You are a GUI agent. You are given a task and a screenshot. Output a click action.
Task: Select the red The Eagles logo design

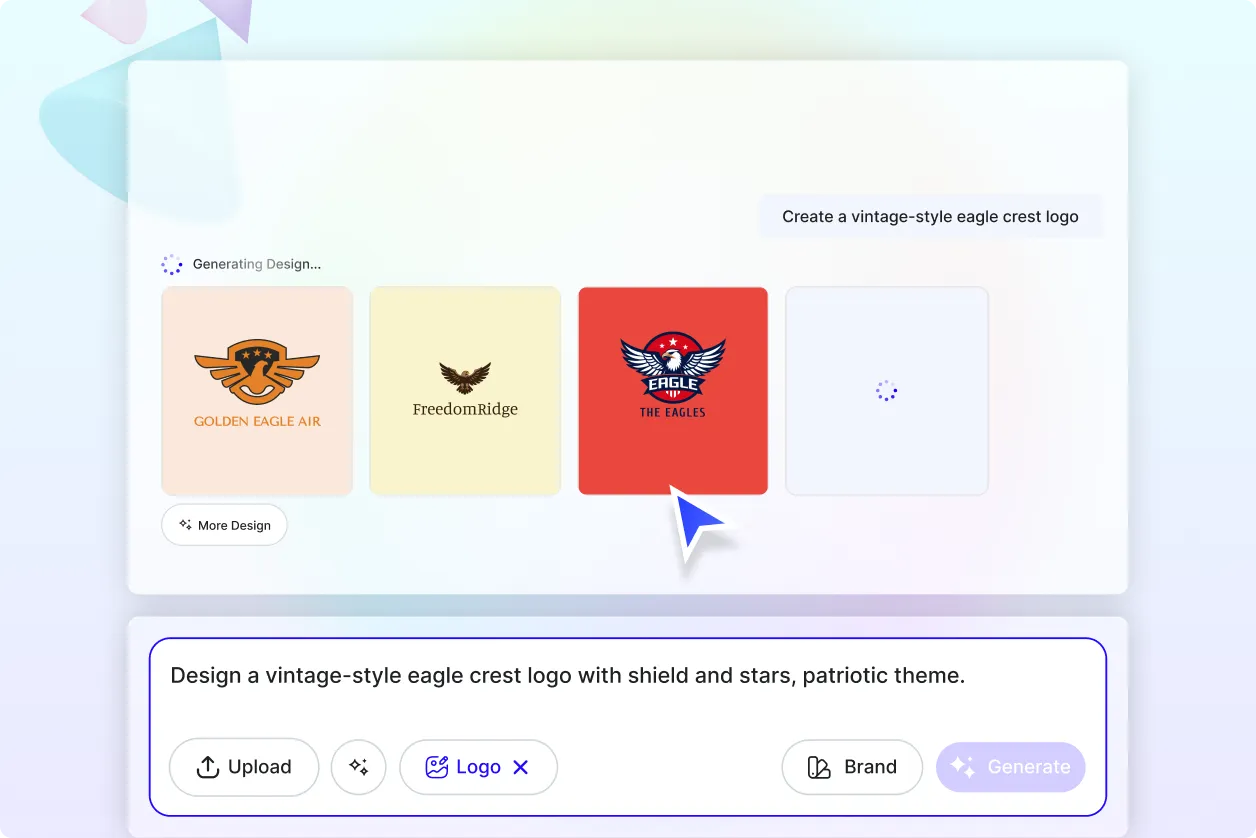pos(673,391)
